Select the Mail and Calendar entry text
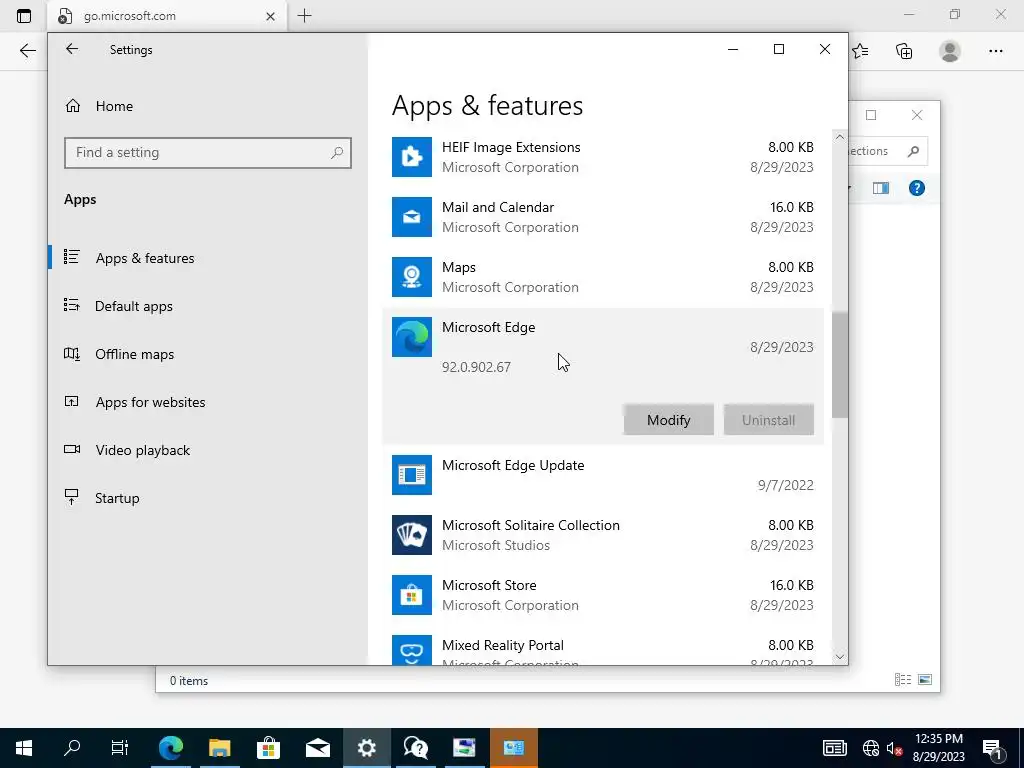This screenshot has height=768, width=1024. coord(498,207)
